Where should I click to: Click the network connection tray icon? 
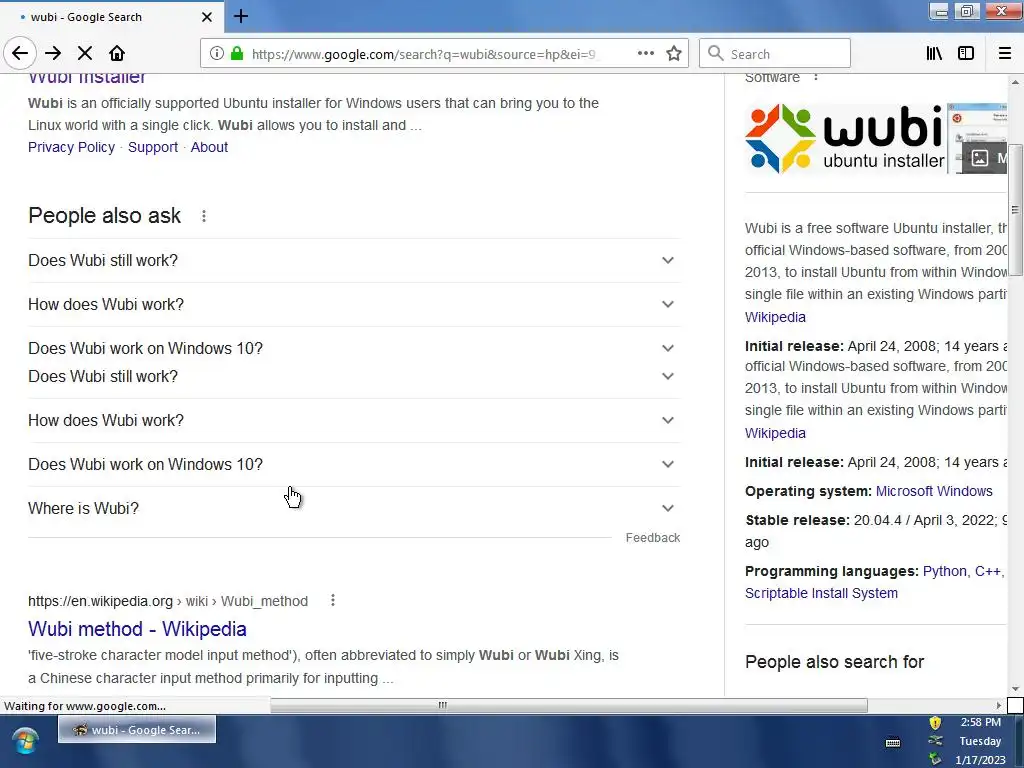(935, 741)
